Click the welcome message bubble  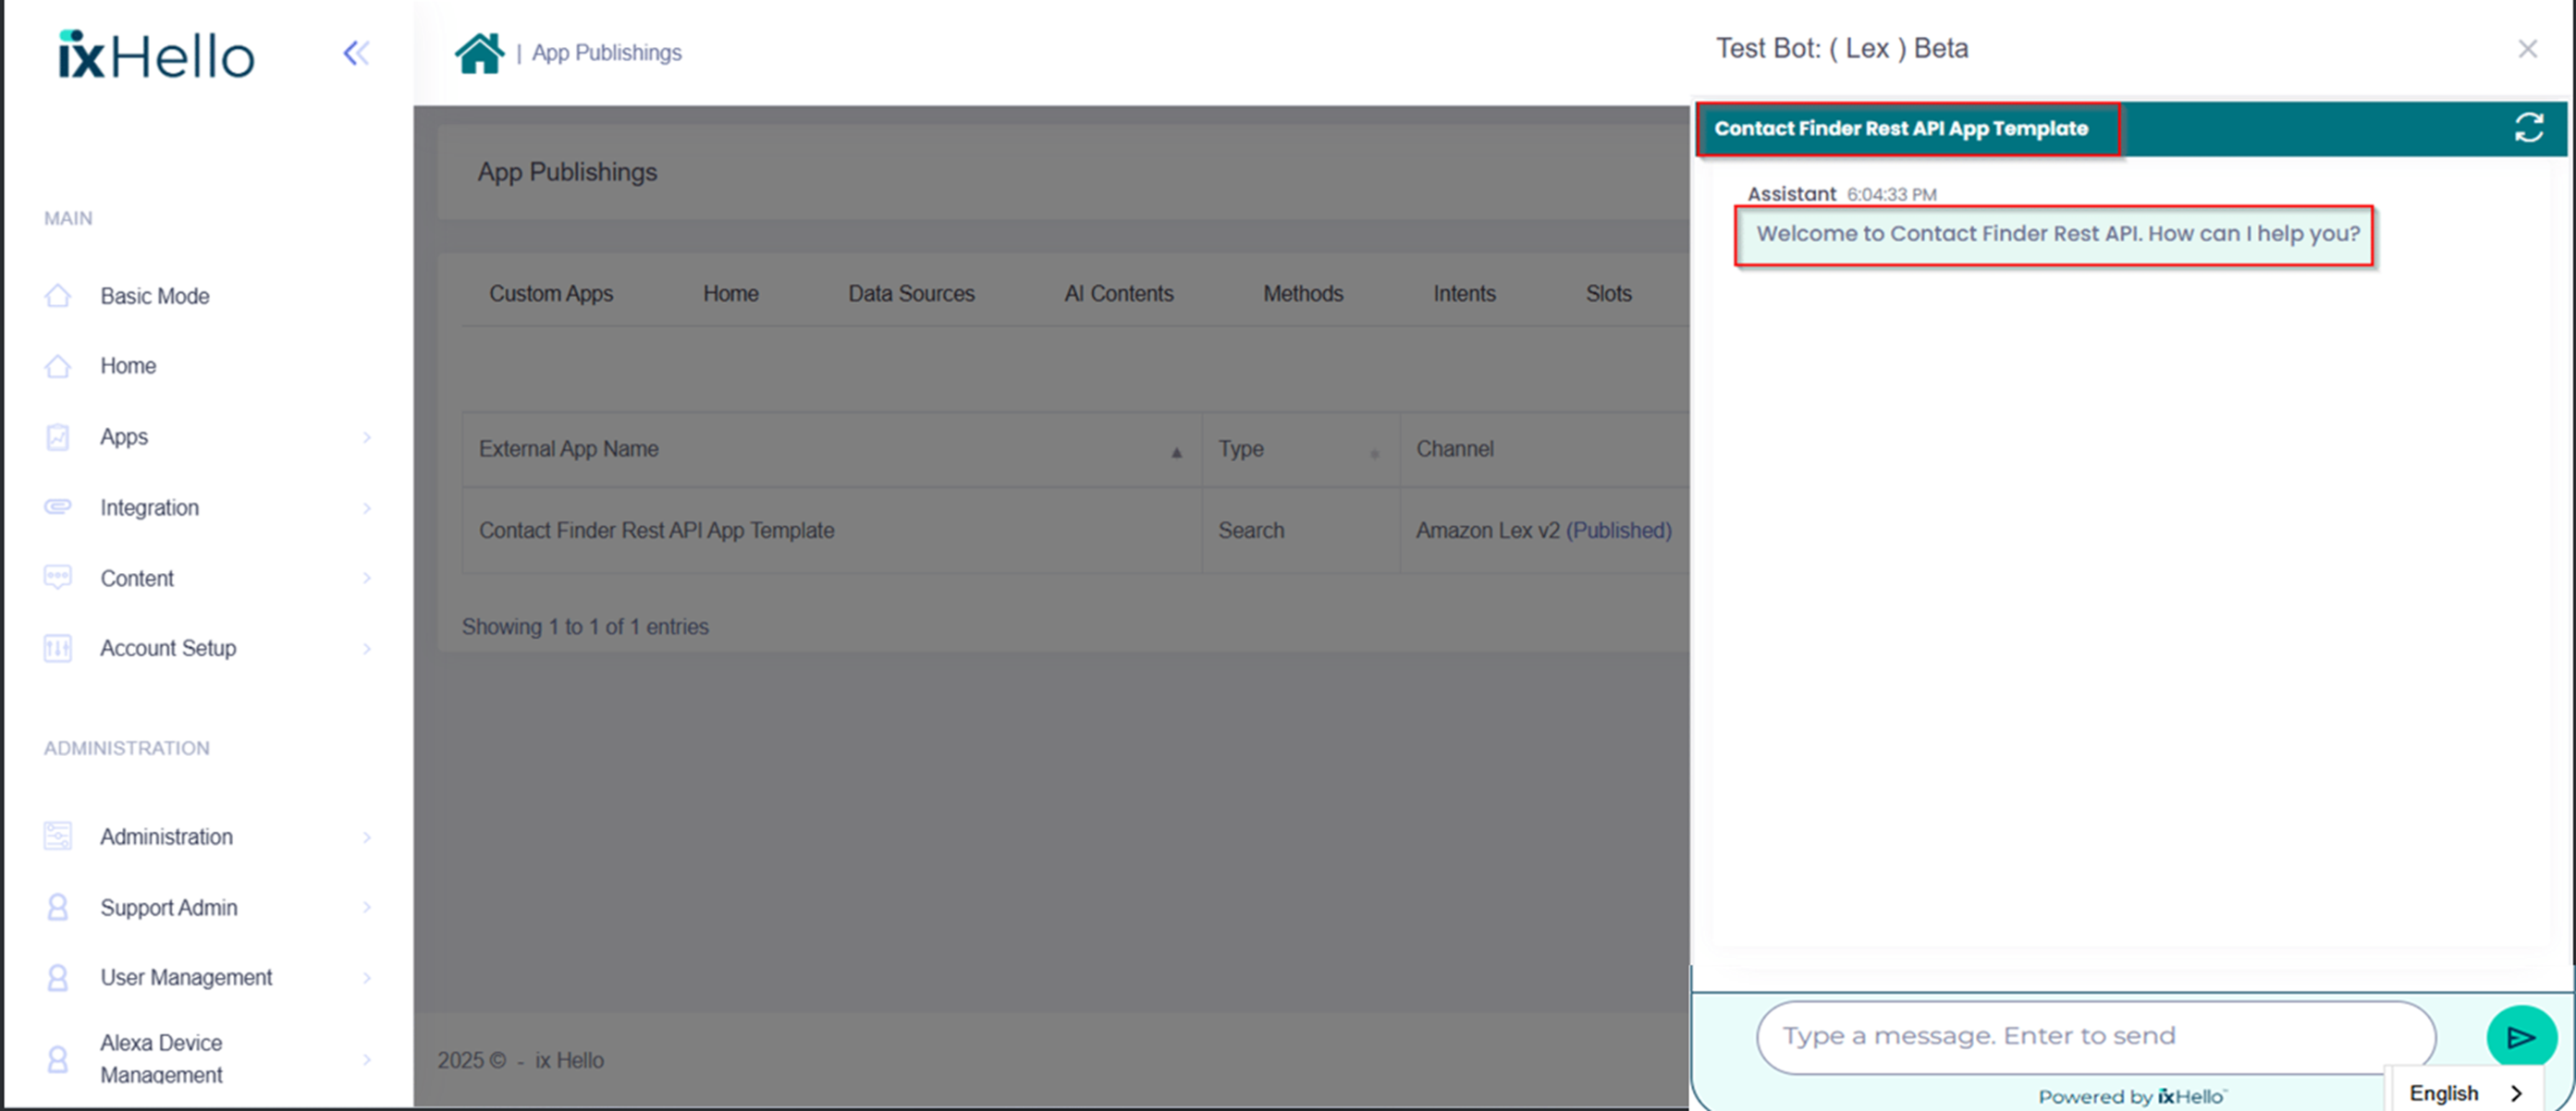2055,235
